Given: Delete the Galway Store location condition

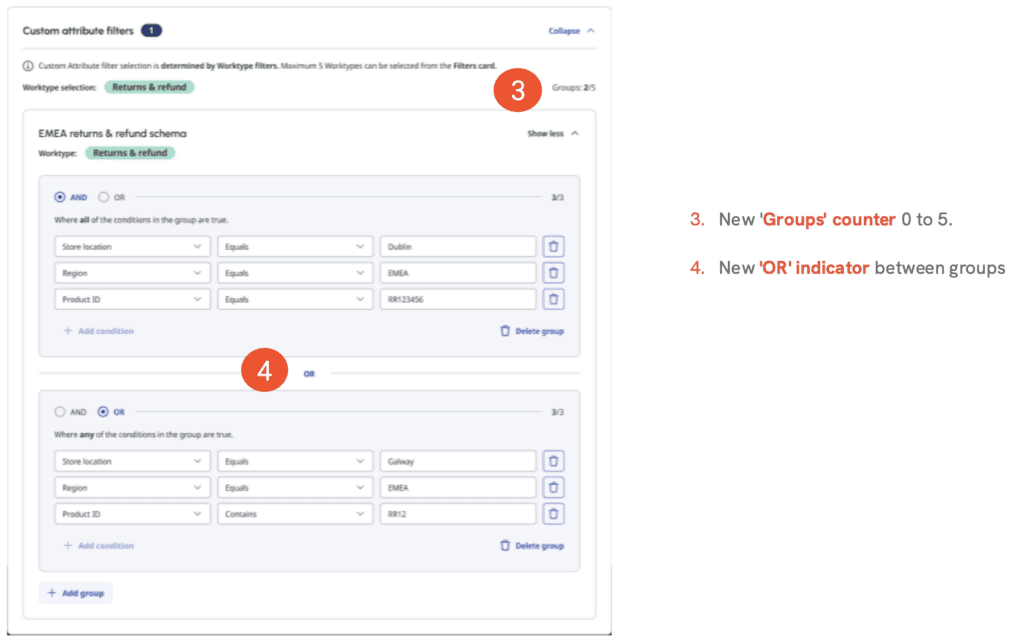Looking at the screenshot, I should click(x=553, y=461).
